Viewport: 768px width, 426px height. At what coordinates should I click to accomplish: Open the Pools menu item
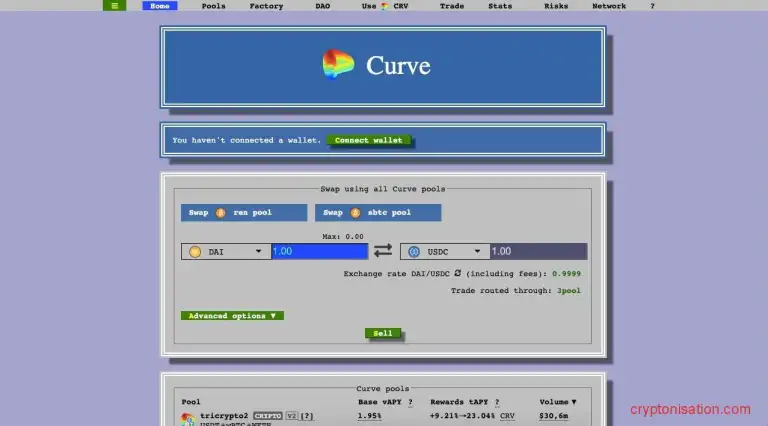pyautogui.click(x=213, y=6)
